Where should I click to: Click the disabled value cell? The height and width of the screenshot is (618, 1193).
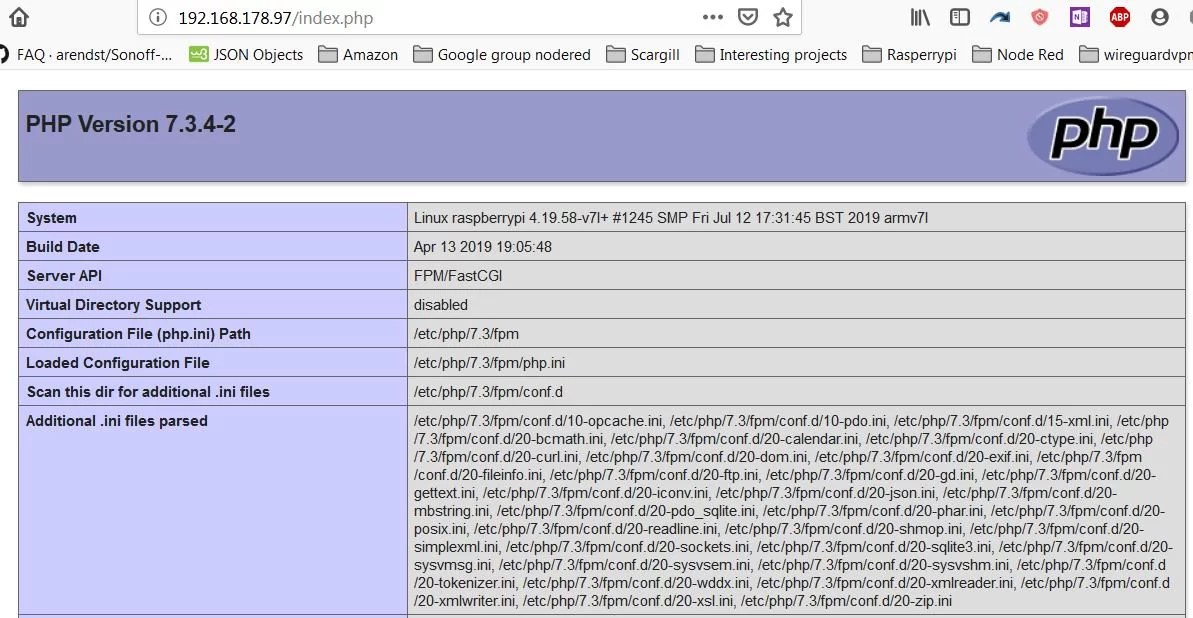tap(797, 304)
